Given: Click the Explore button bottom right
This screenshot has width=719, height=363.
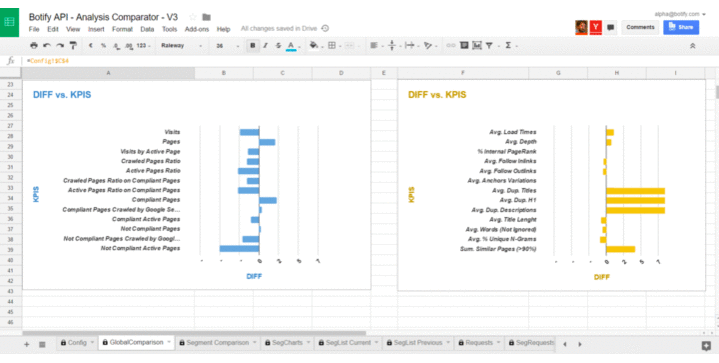Looking at the screenshot, I should (706, 346).
